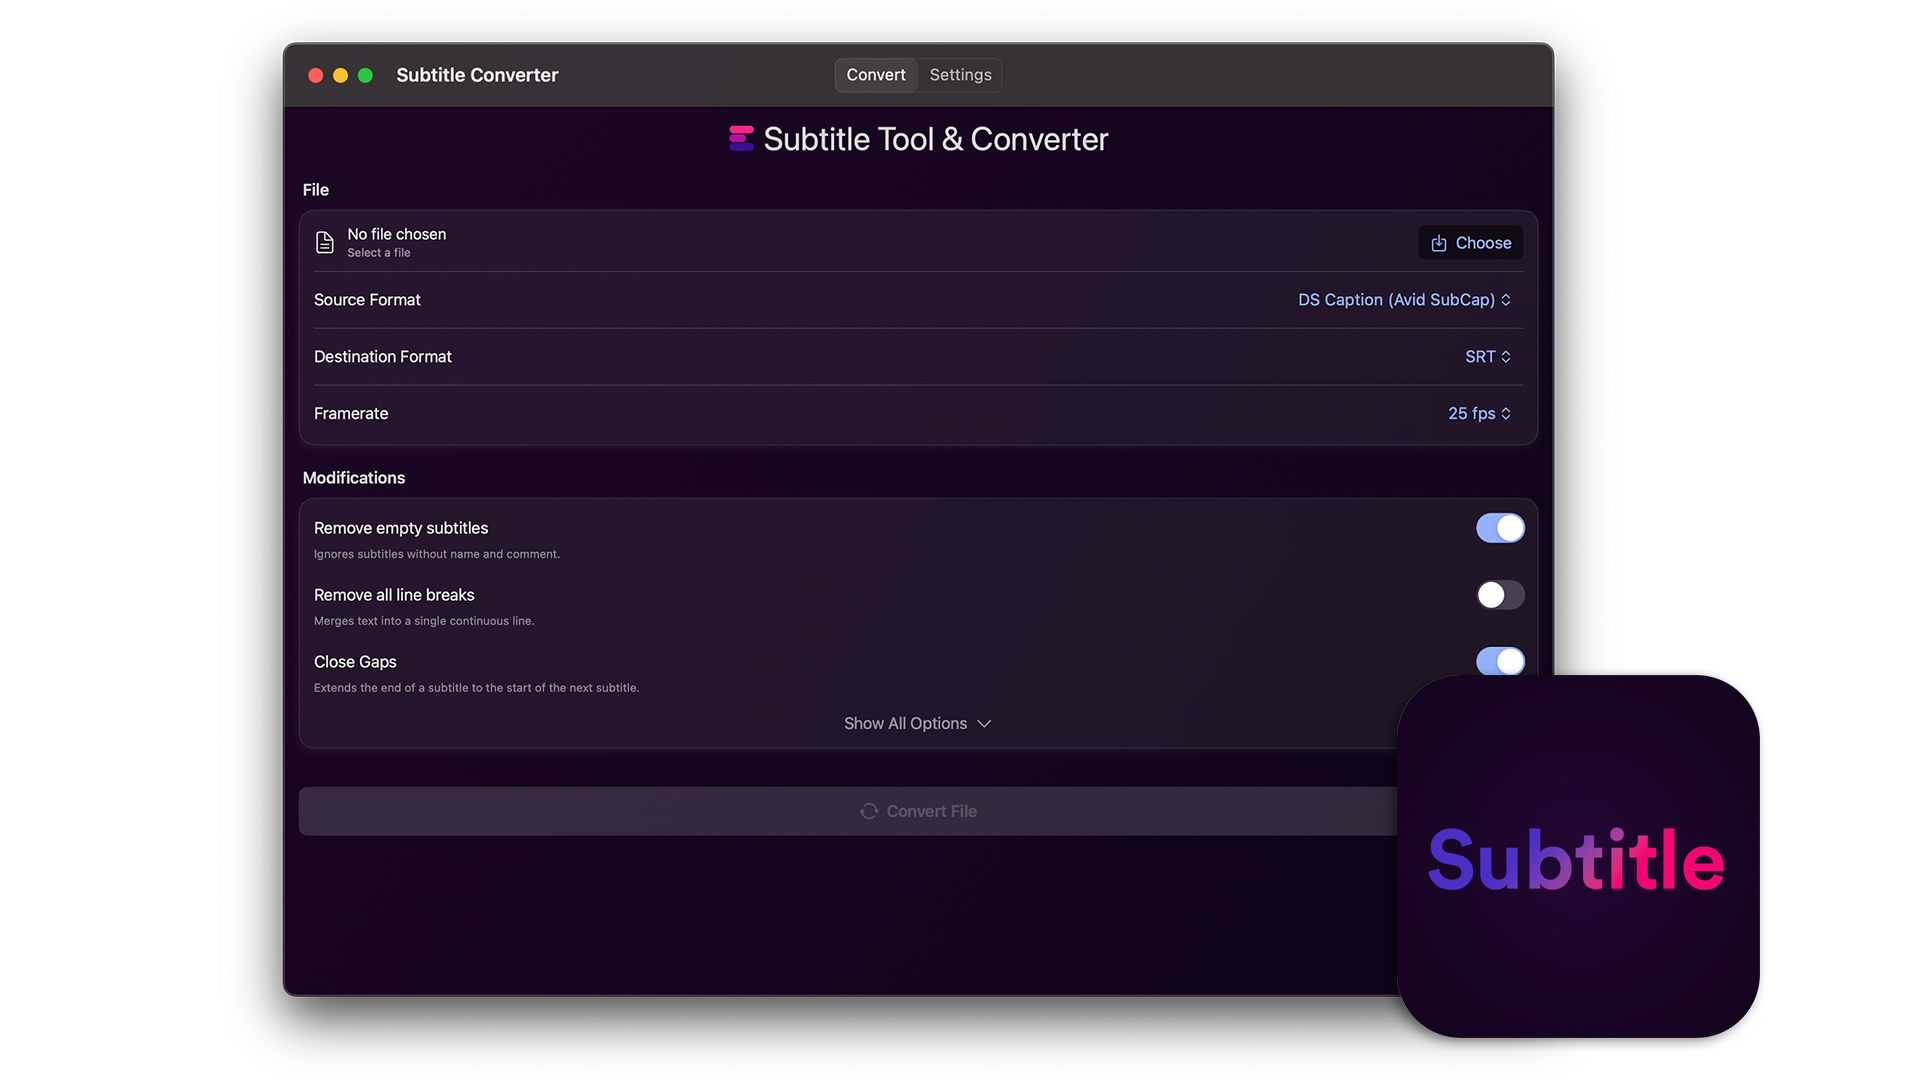Expand Show All Options

(917, 723)
